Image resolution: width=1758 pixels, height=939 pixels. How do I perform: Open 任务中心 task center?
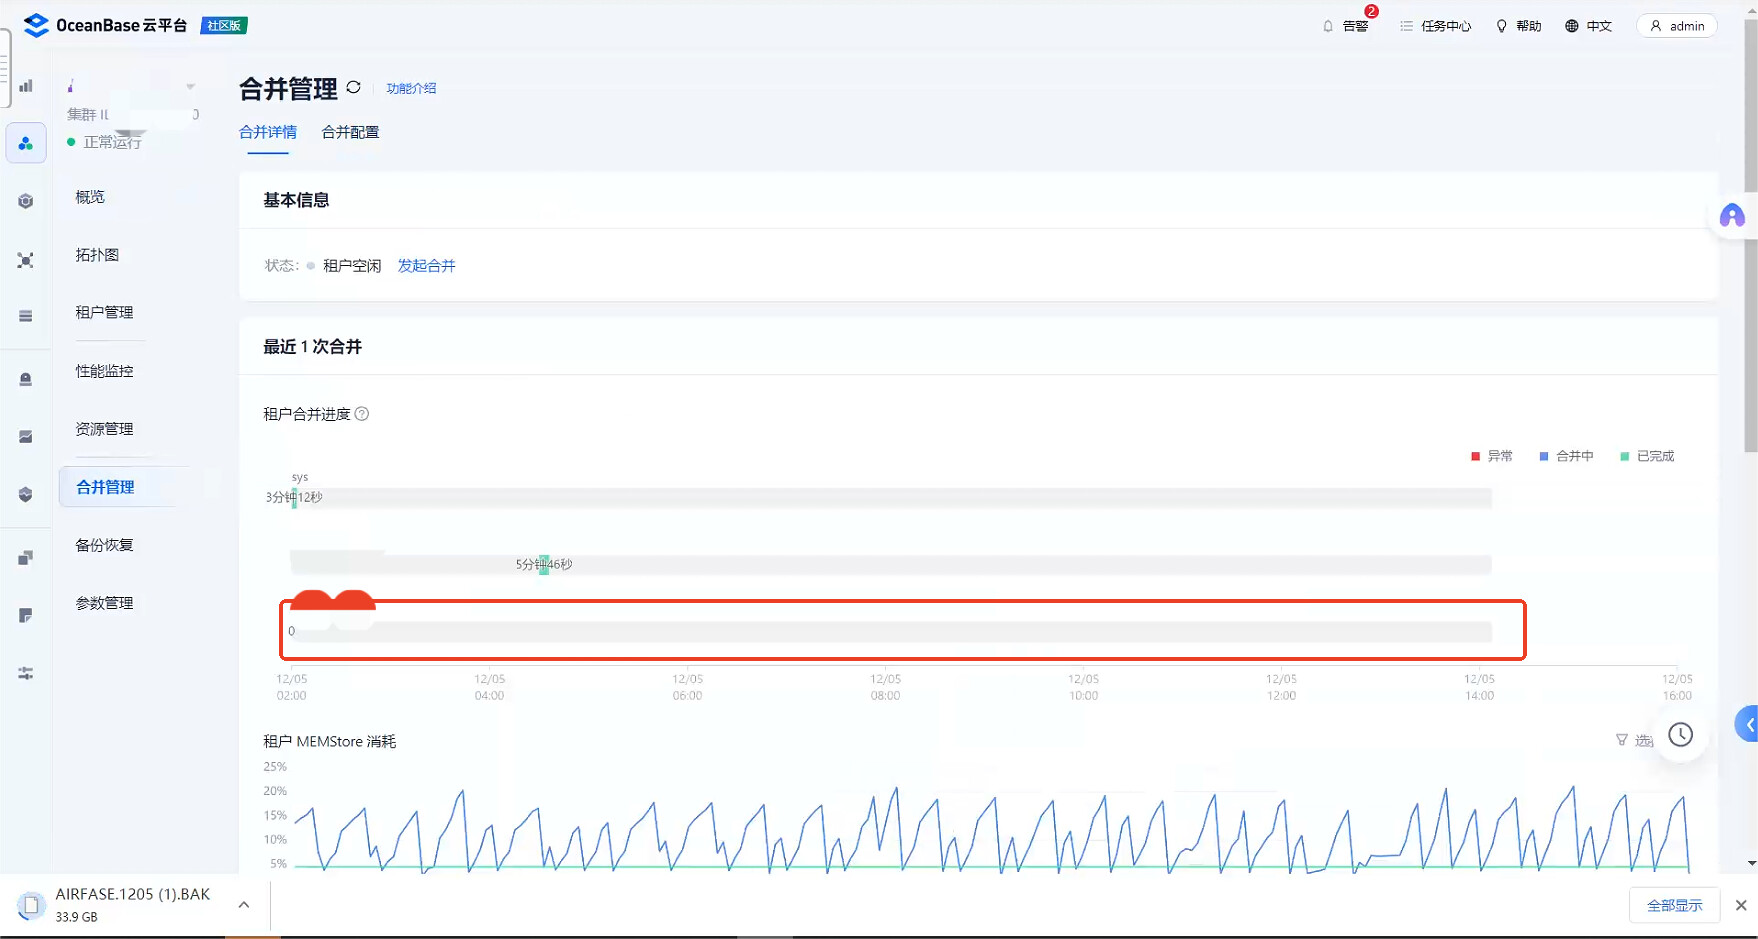[x=1435, y=26]
